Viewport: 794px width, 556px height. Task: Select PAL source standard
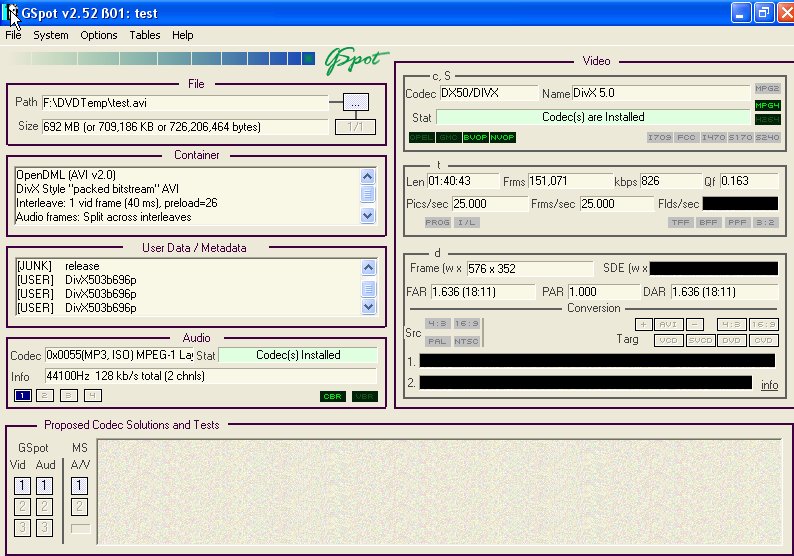click(x=437, y=341)
